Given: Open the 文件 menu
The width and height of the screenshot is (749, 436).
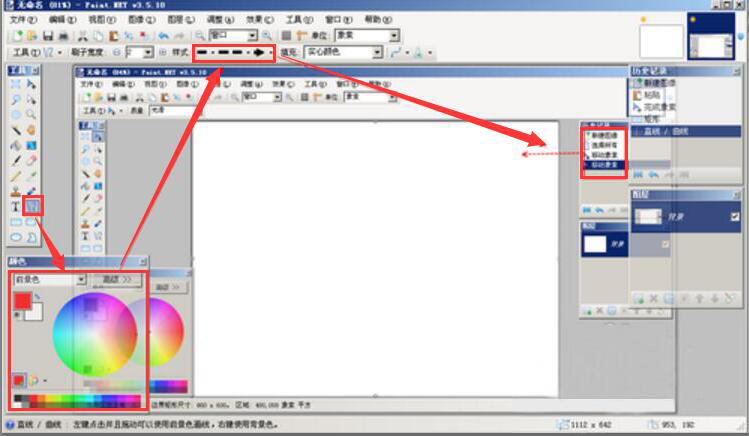Looking at the screenshot, I should [x=23, y=20].
